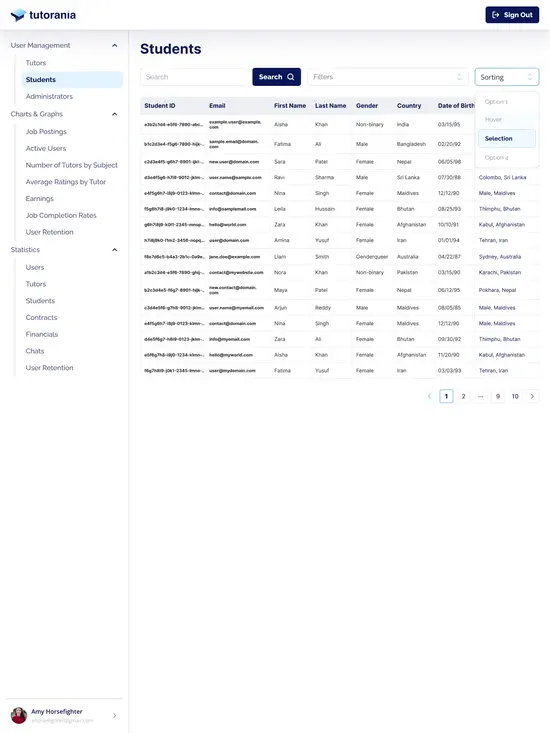Click email jane.doe@example.com
The height and width of the screenshot is (733, 550).
235,257
